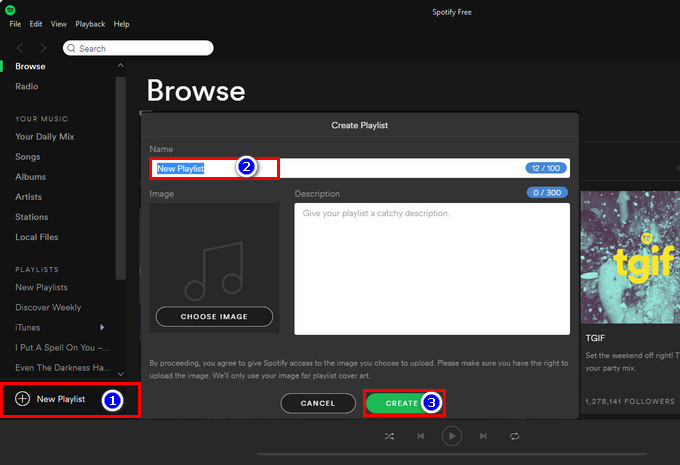Skip to the previous track
The width and height of the screenshot is (680, 465).
[421, 436]
